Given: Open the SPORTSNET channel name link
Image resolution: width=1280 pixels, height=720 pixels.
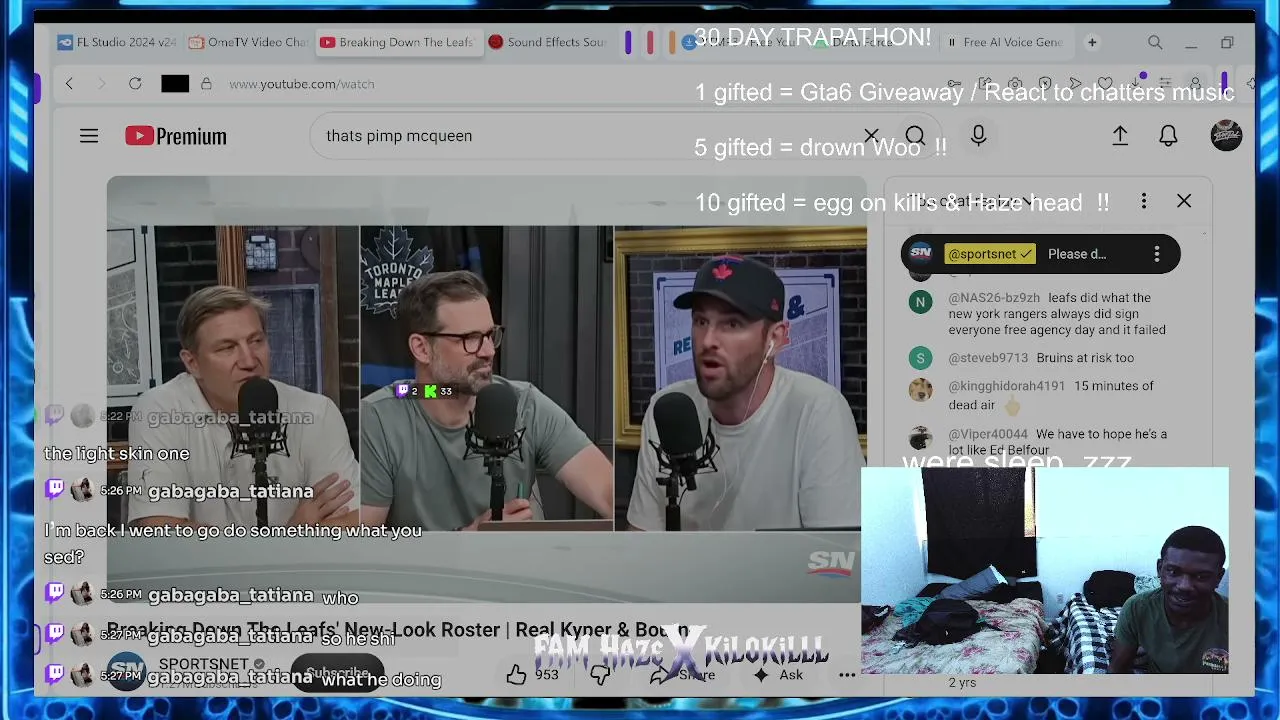Looking at the screenshot, I should click(x=203, y=664).
